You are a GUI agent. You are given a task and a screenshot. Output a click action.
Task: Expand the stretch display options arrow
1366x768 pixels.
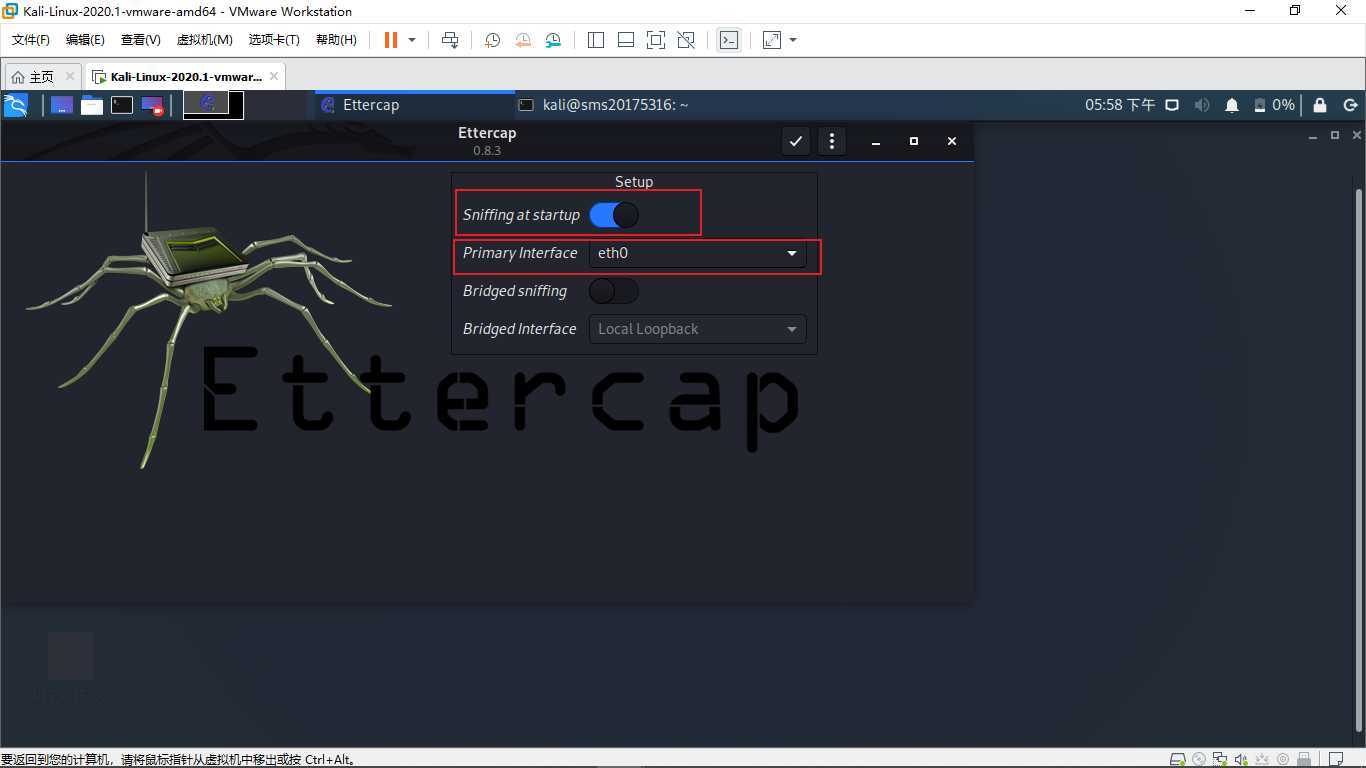[x=793, y=40]
